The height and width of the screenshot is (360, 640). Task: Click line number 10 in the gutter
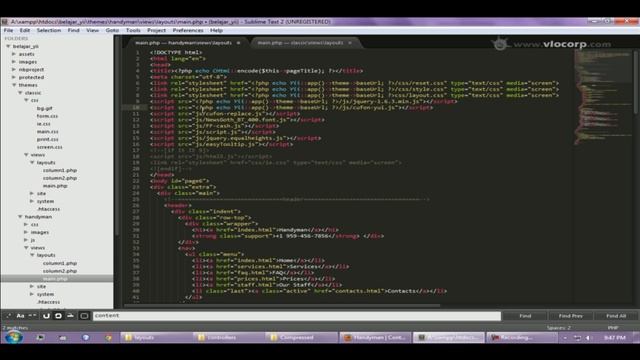[x=136, y=108]
